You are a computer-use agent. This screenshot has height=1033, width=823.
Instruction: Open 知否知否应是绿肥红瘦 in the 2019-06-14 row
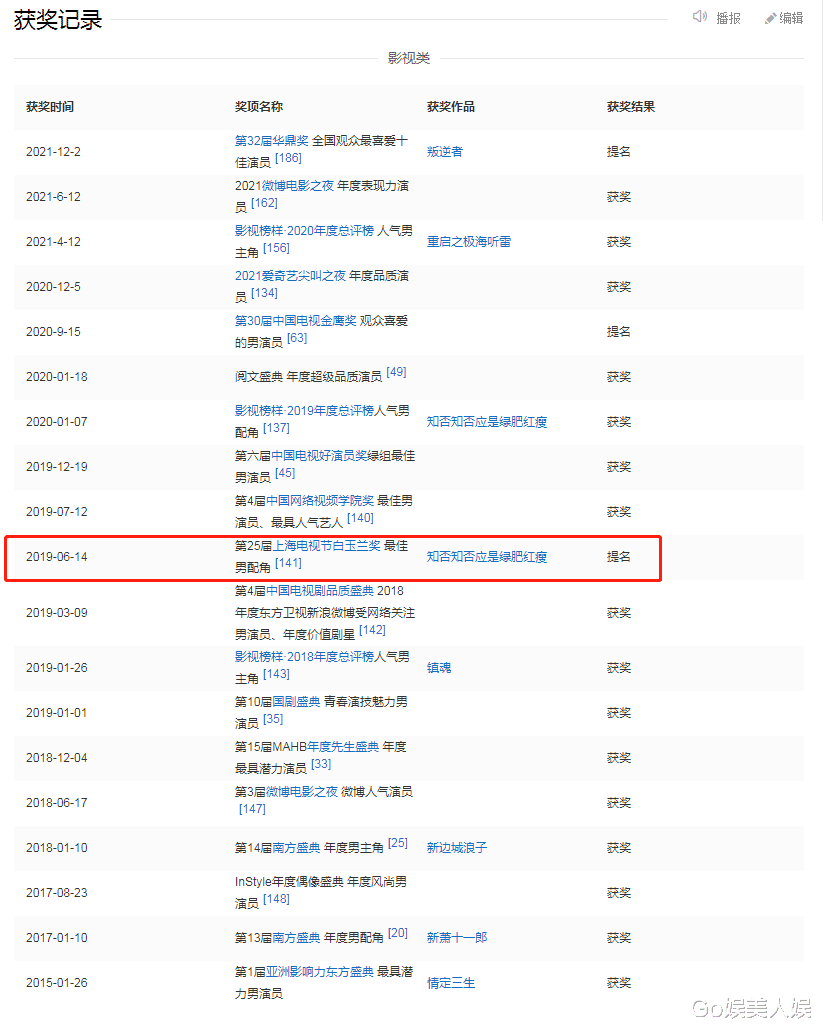pyautogui.click(x=486, y=557)
